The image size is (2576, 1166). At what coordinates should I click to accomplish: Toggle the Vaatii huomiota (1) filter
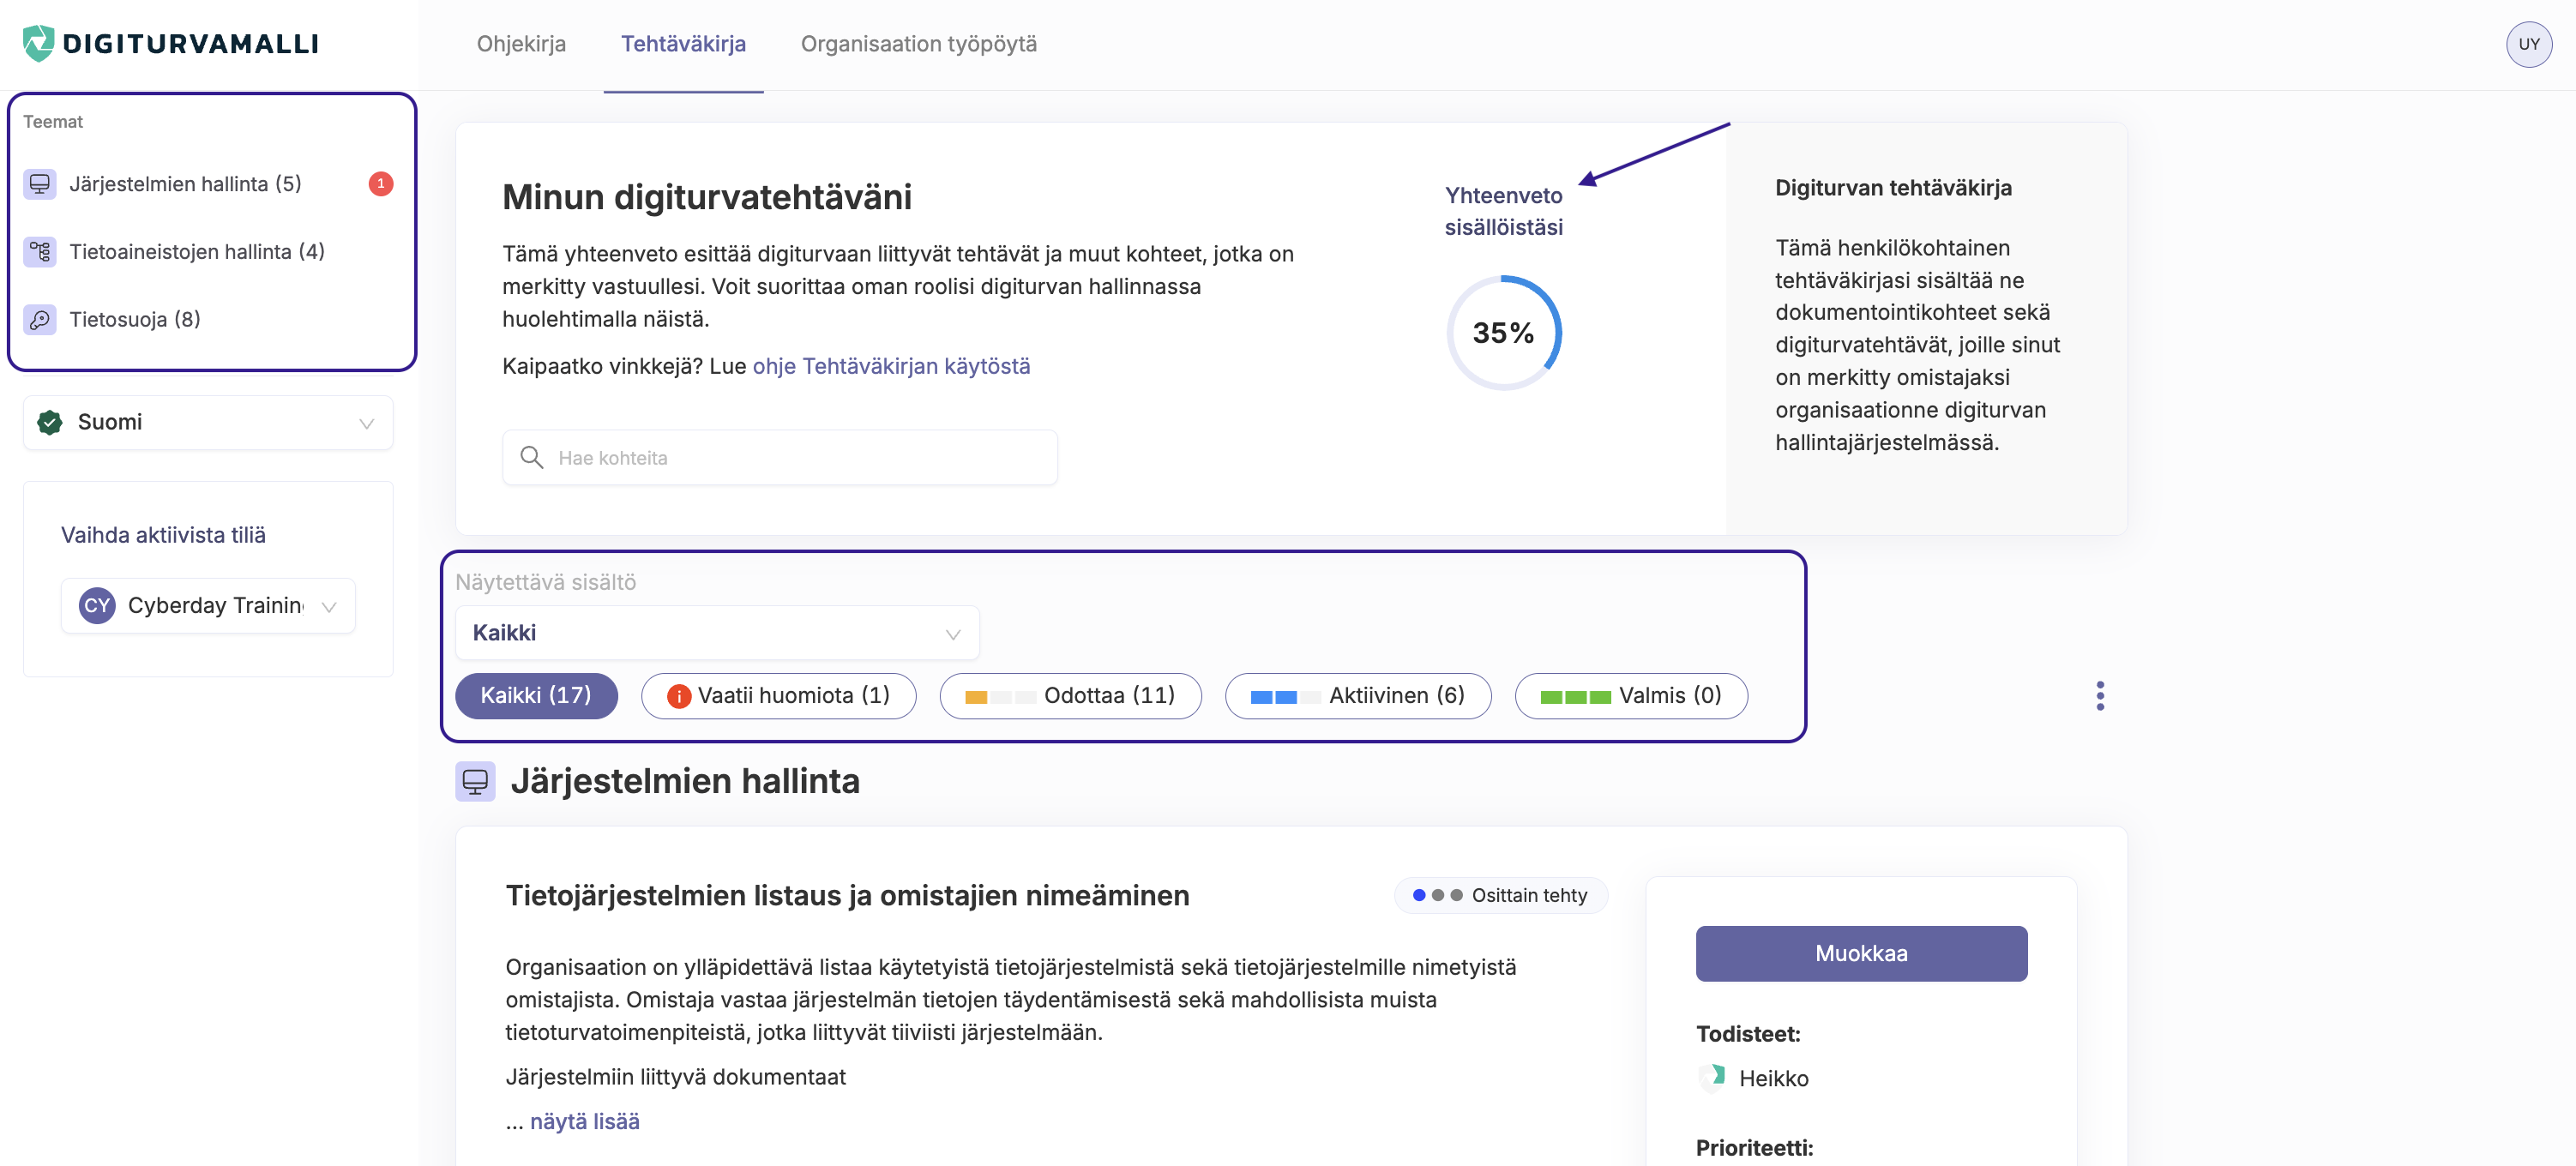(x=778, y=696)
